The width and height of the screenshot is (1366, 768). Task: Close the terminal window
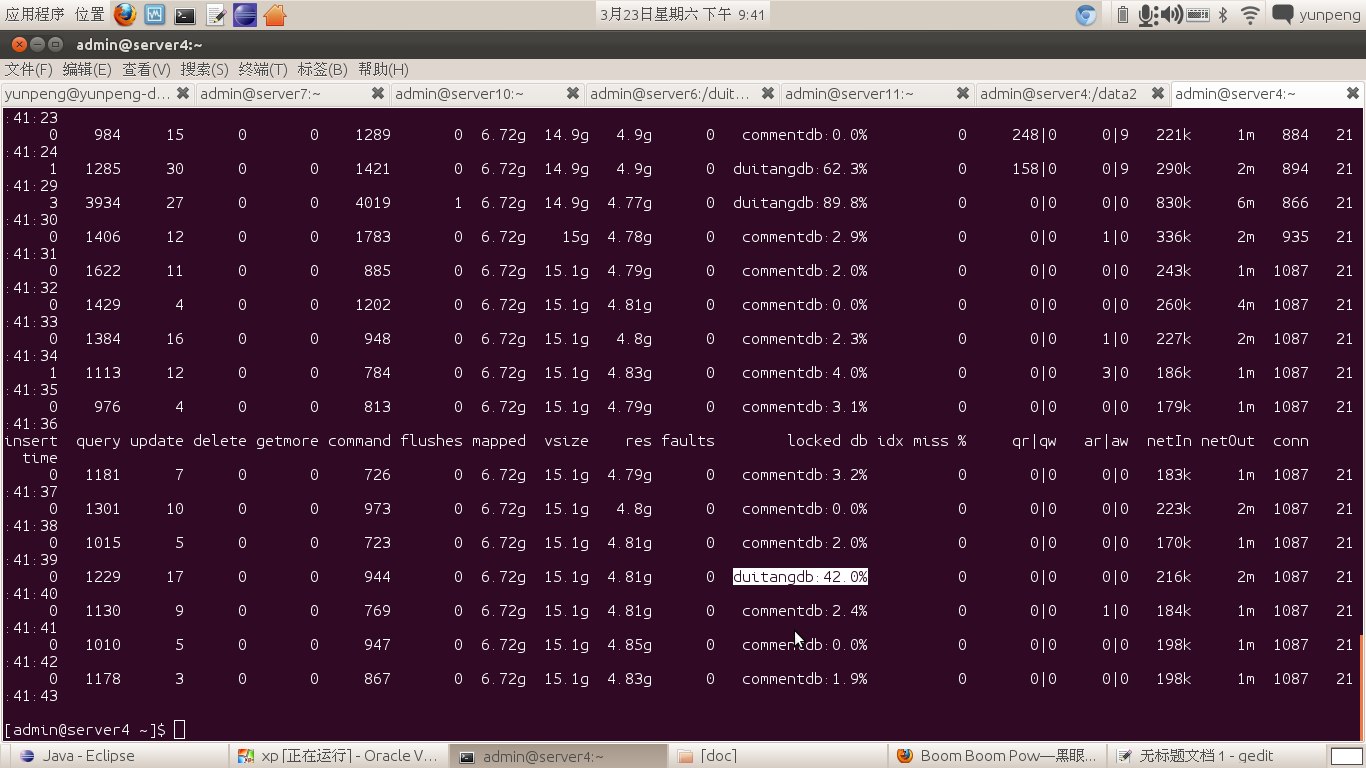(x=19, y=45)
